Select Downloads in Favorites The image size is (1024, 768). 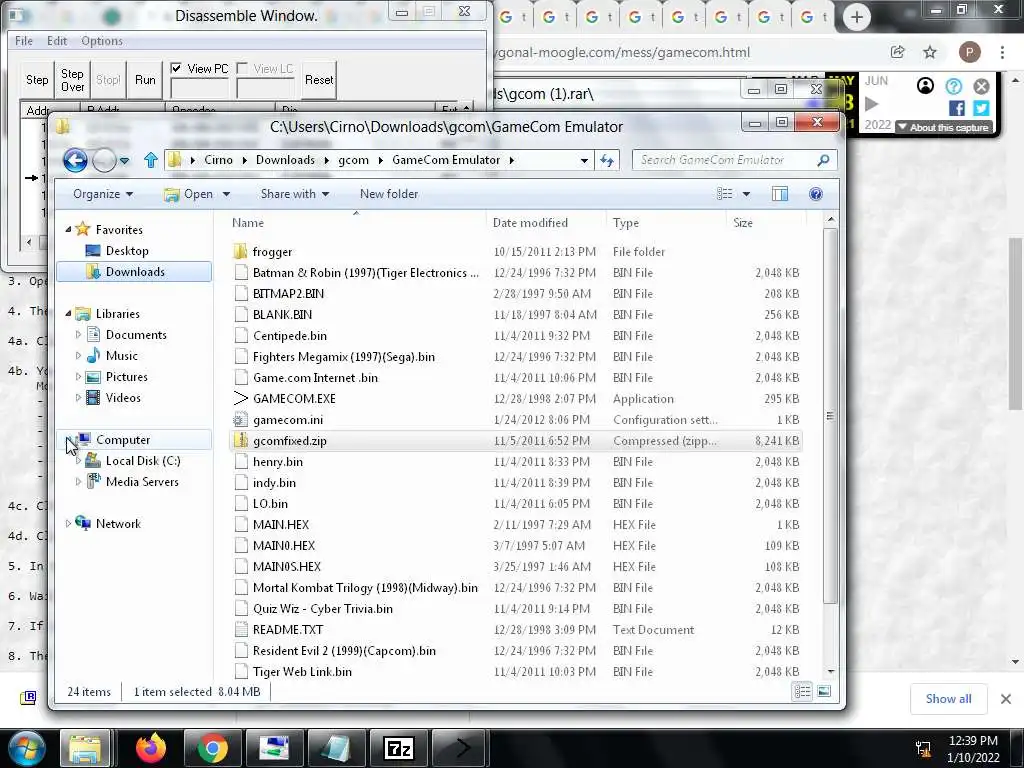pos(135,272)
